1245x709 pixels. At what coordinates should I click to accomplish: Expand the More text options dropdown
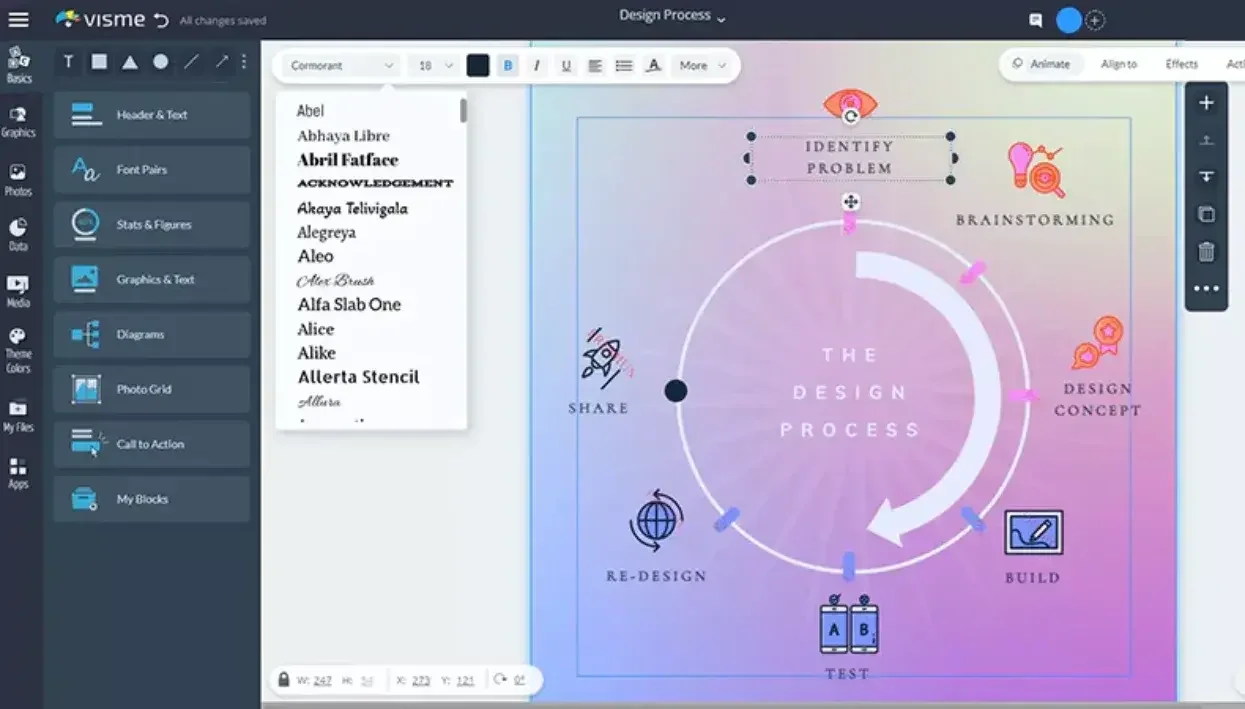(x=702, y=66)
